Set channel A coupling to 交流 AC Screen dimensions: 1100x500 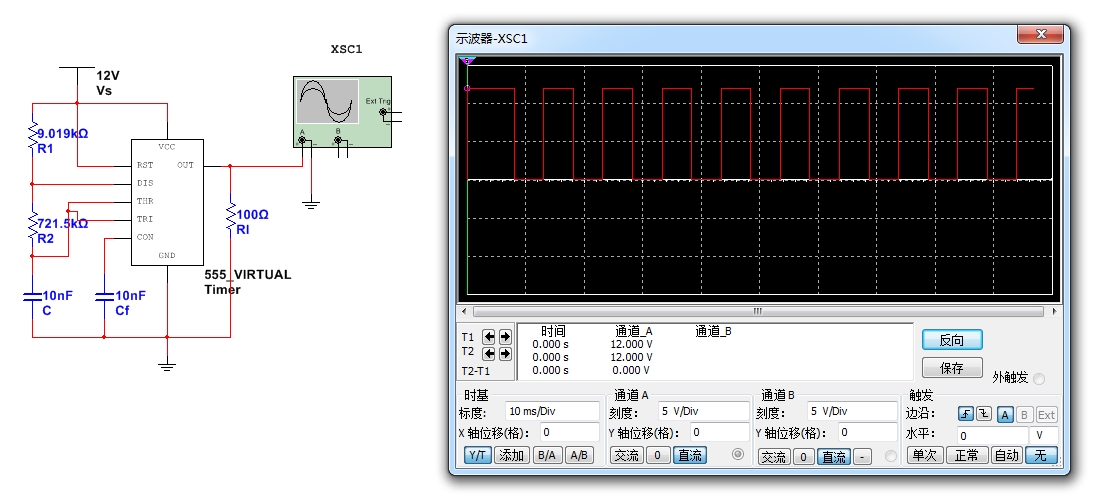click(x=626, y=455)
